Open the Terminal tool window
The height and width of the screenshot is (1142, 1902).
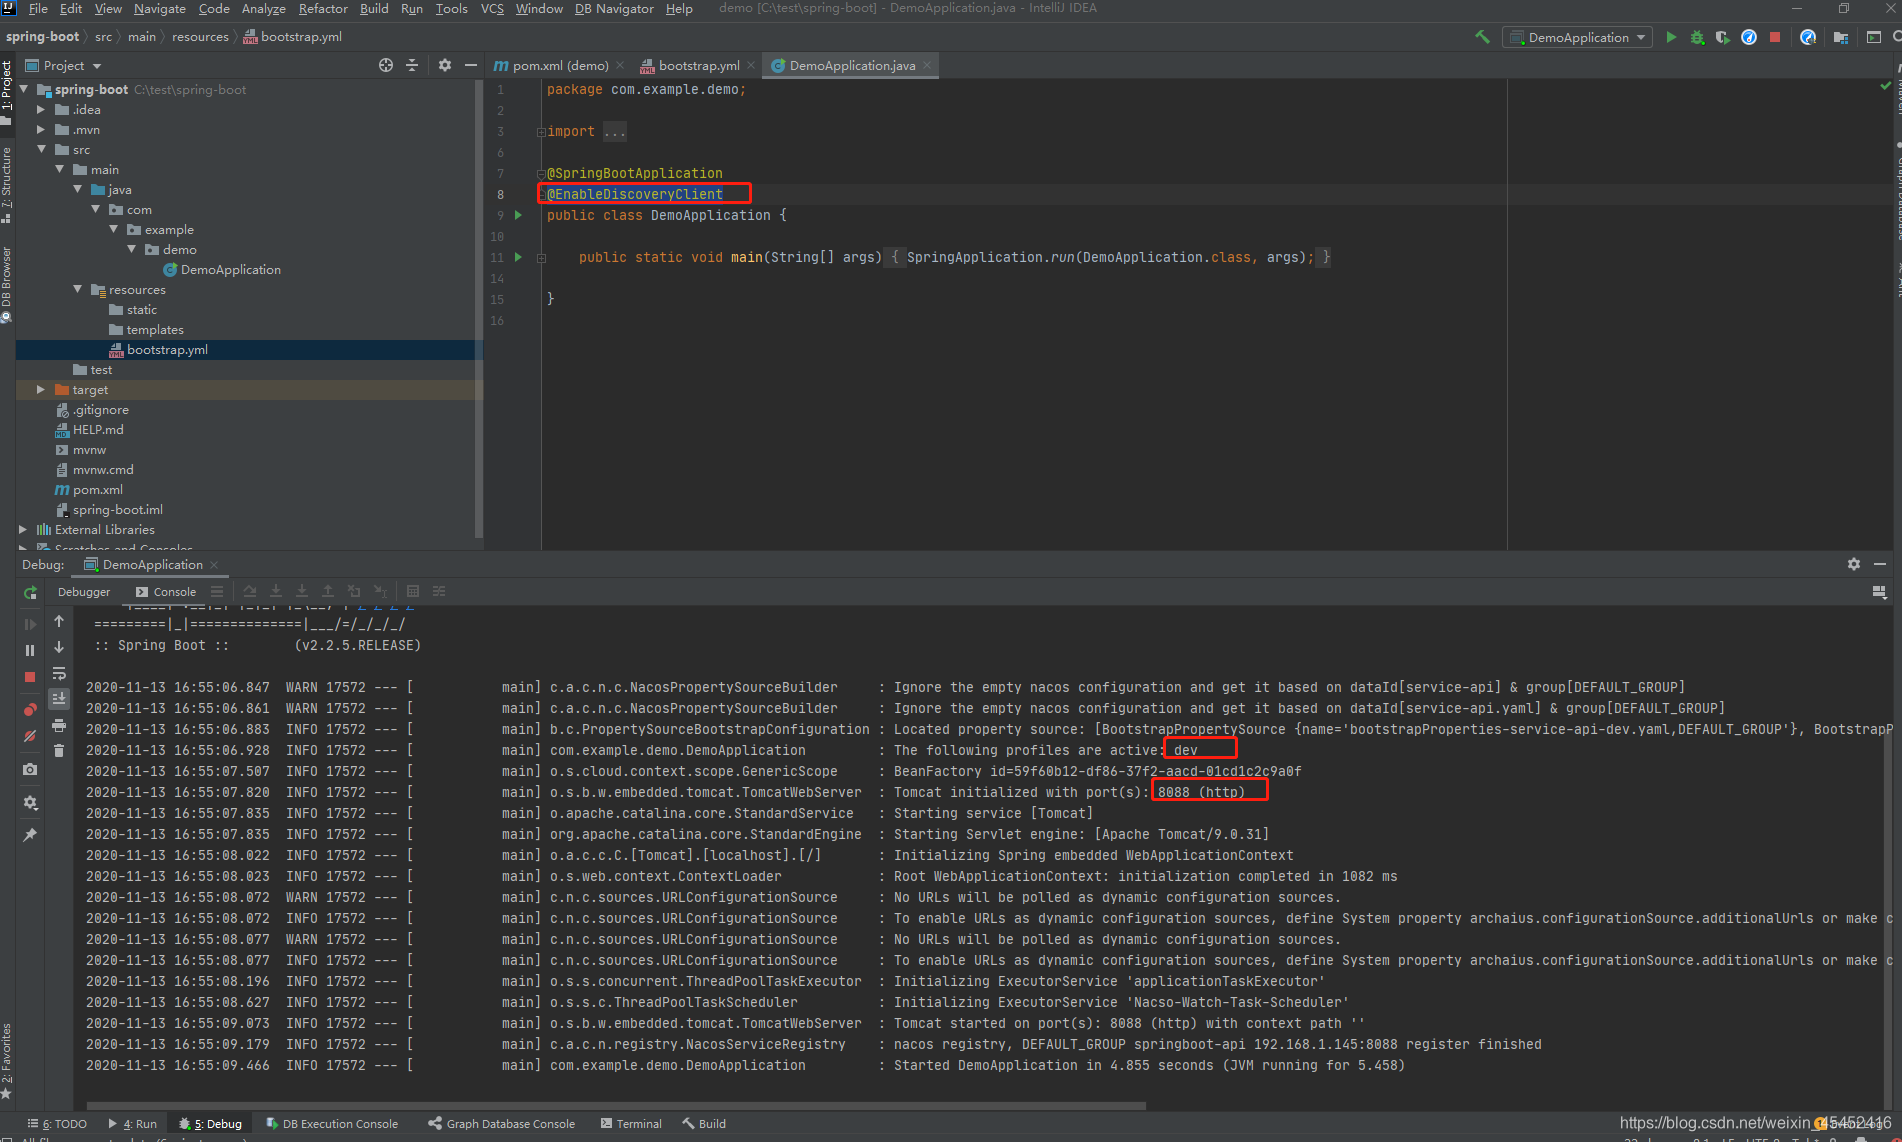(x=631, y=1124)
